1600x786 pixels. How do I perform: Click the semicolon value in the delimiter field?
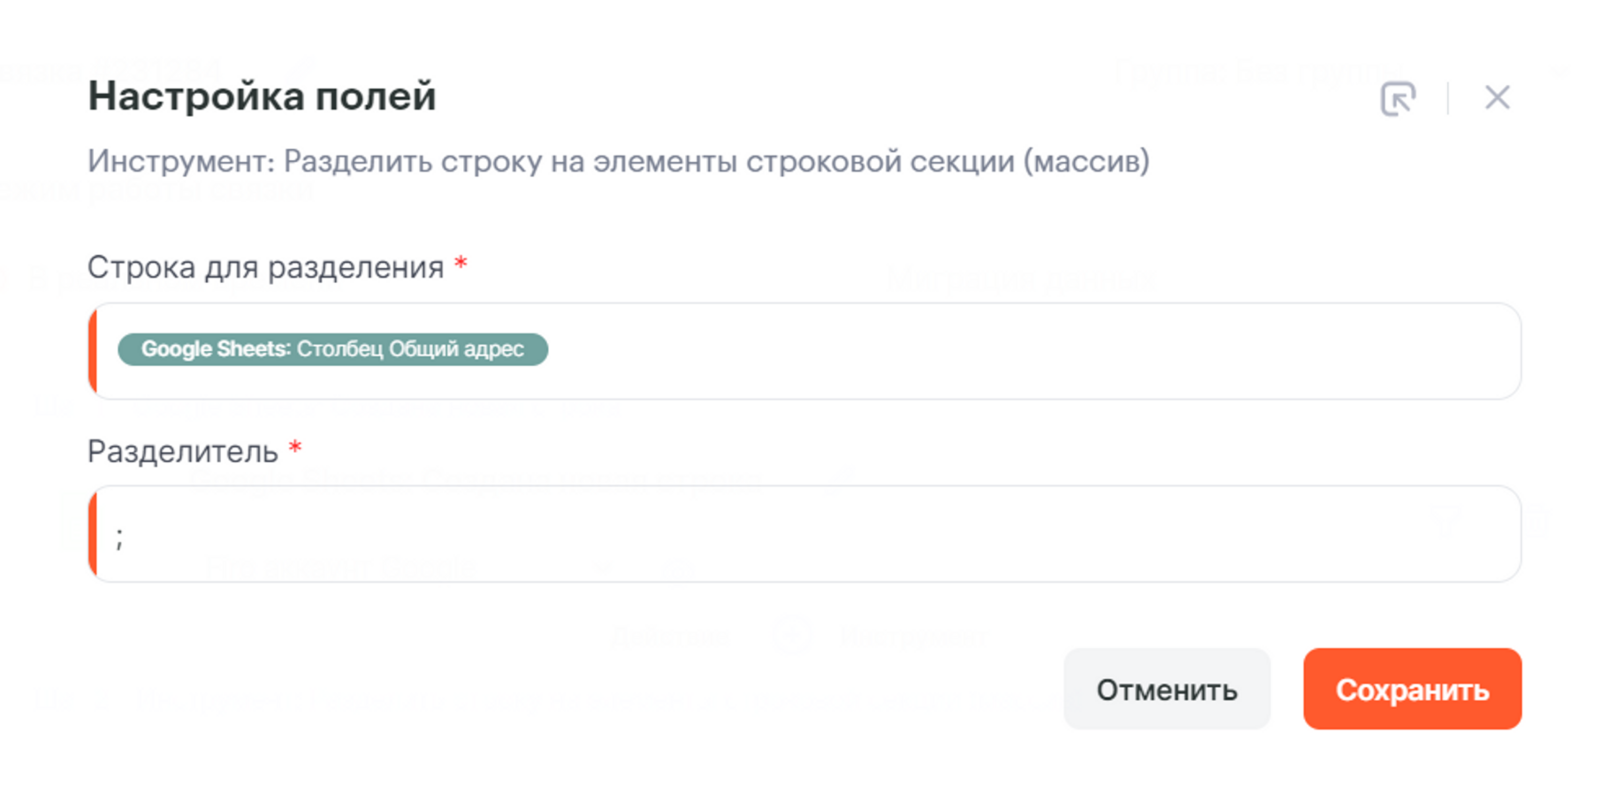(119, 537)
